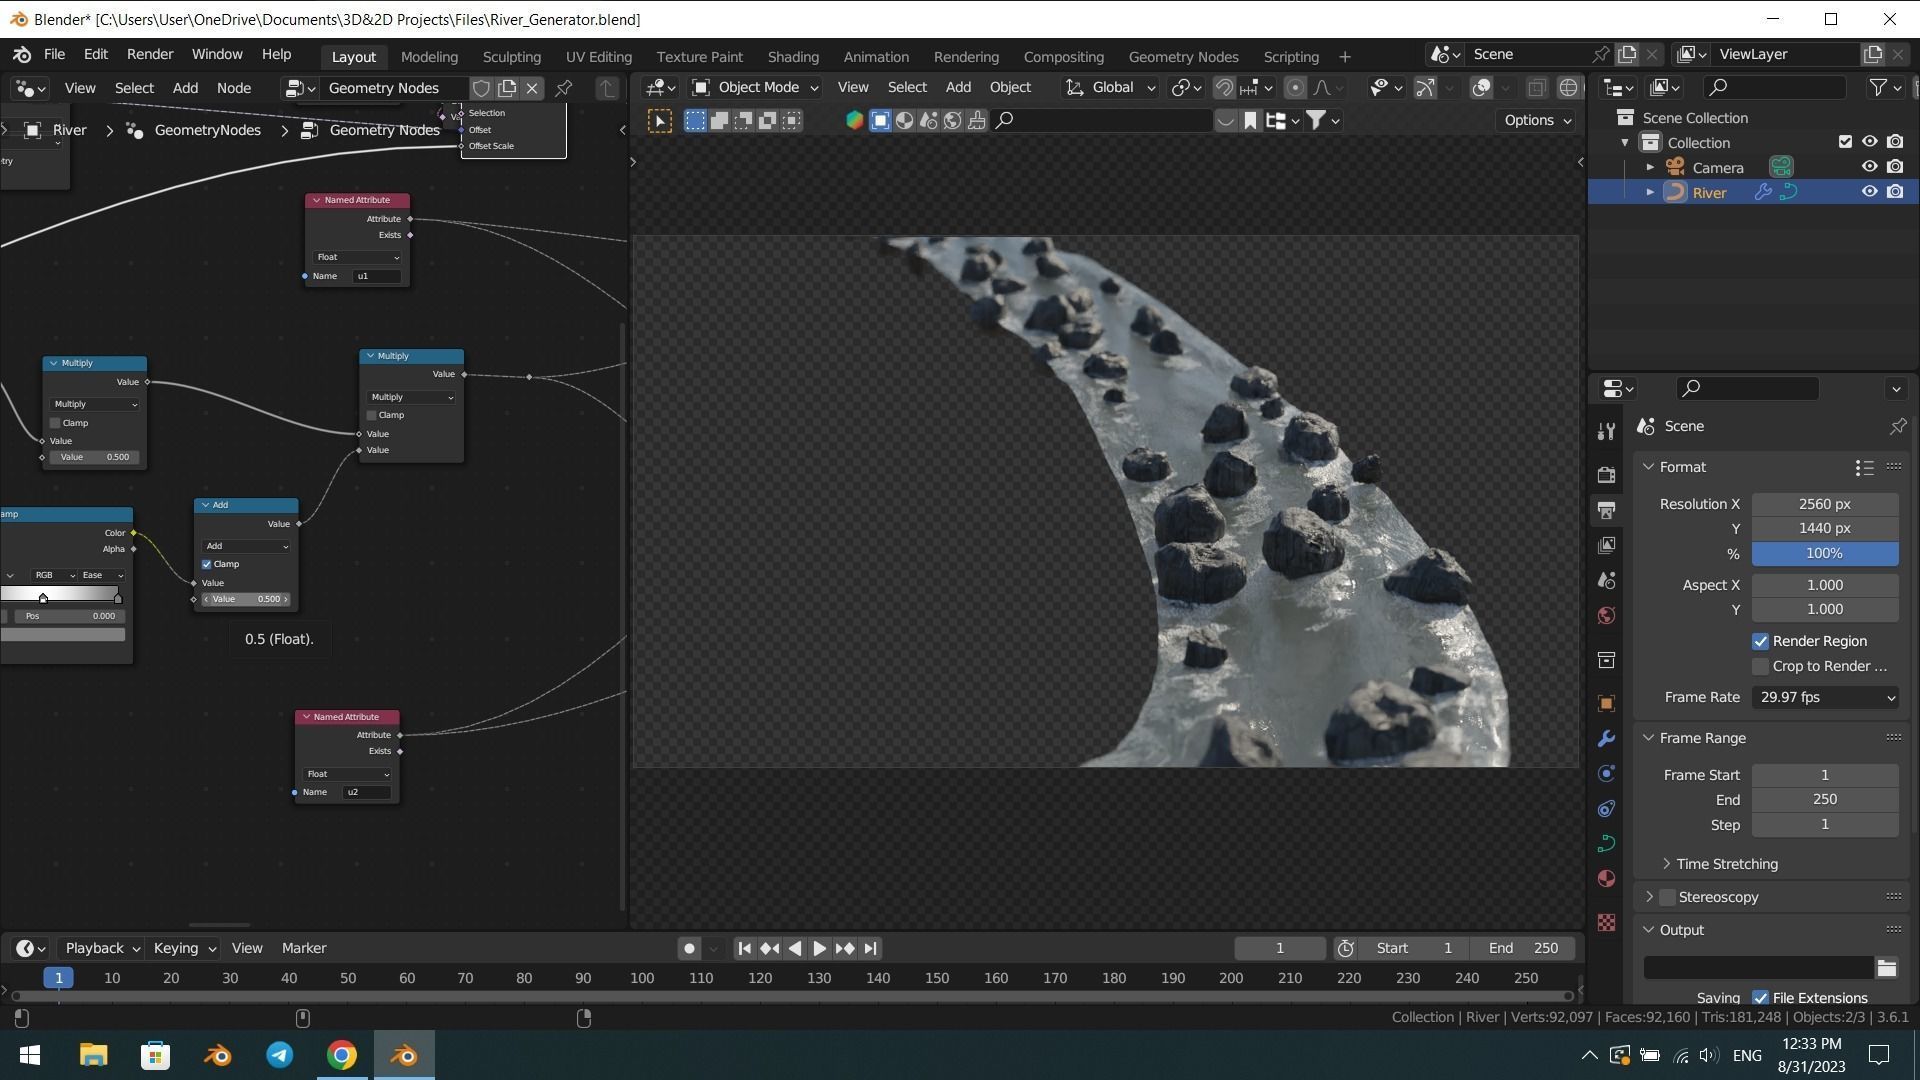Open the Scene properties tab

(x=1606, y=580)
